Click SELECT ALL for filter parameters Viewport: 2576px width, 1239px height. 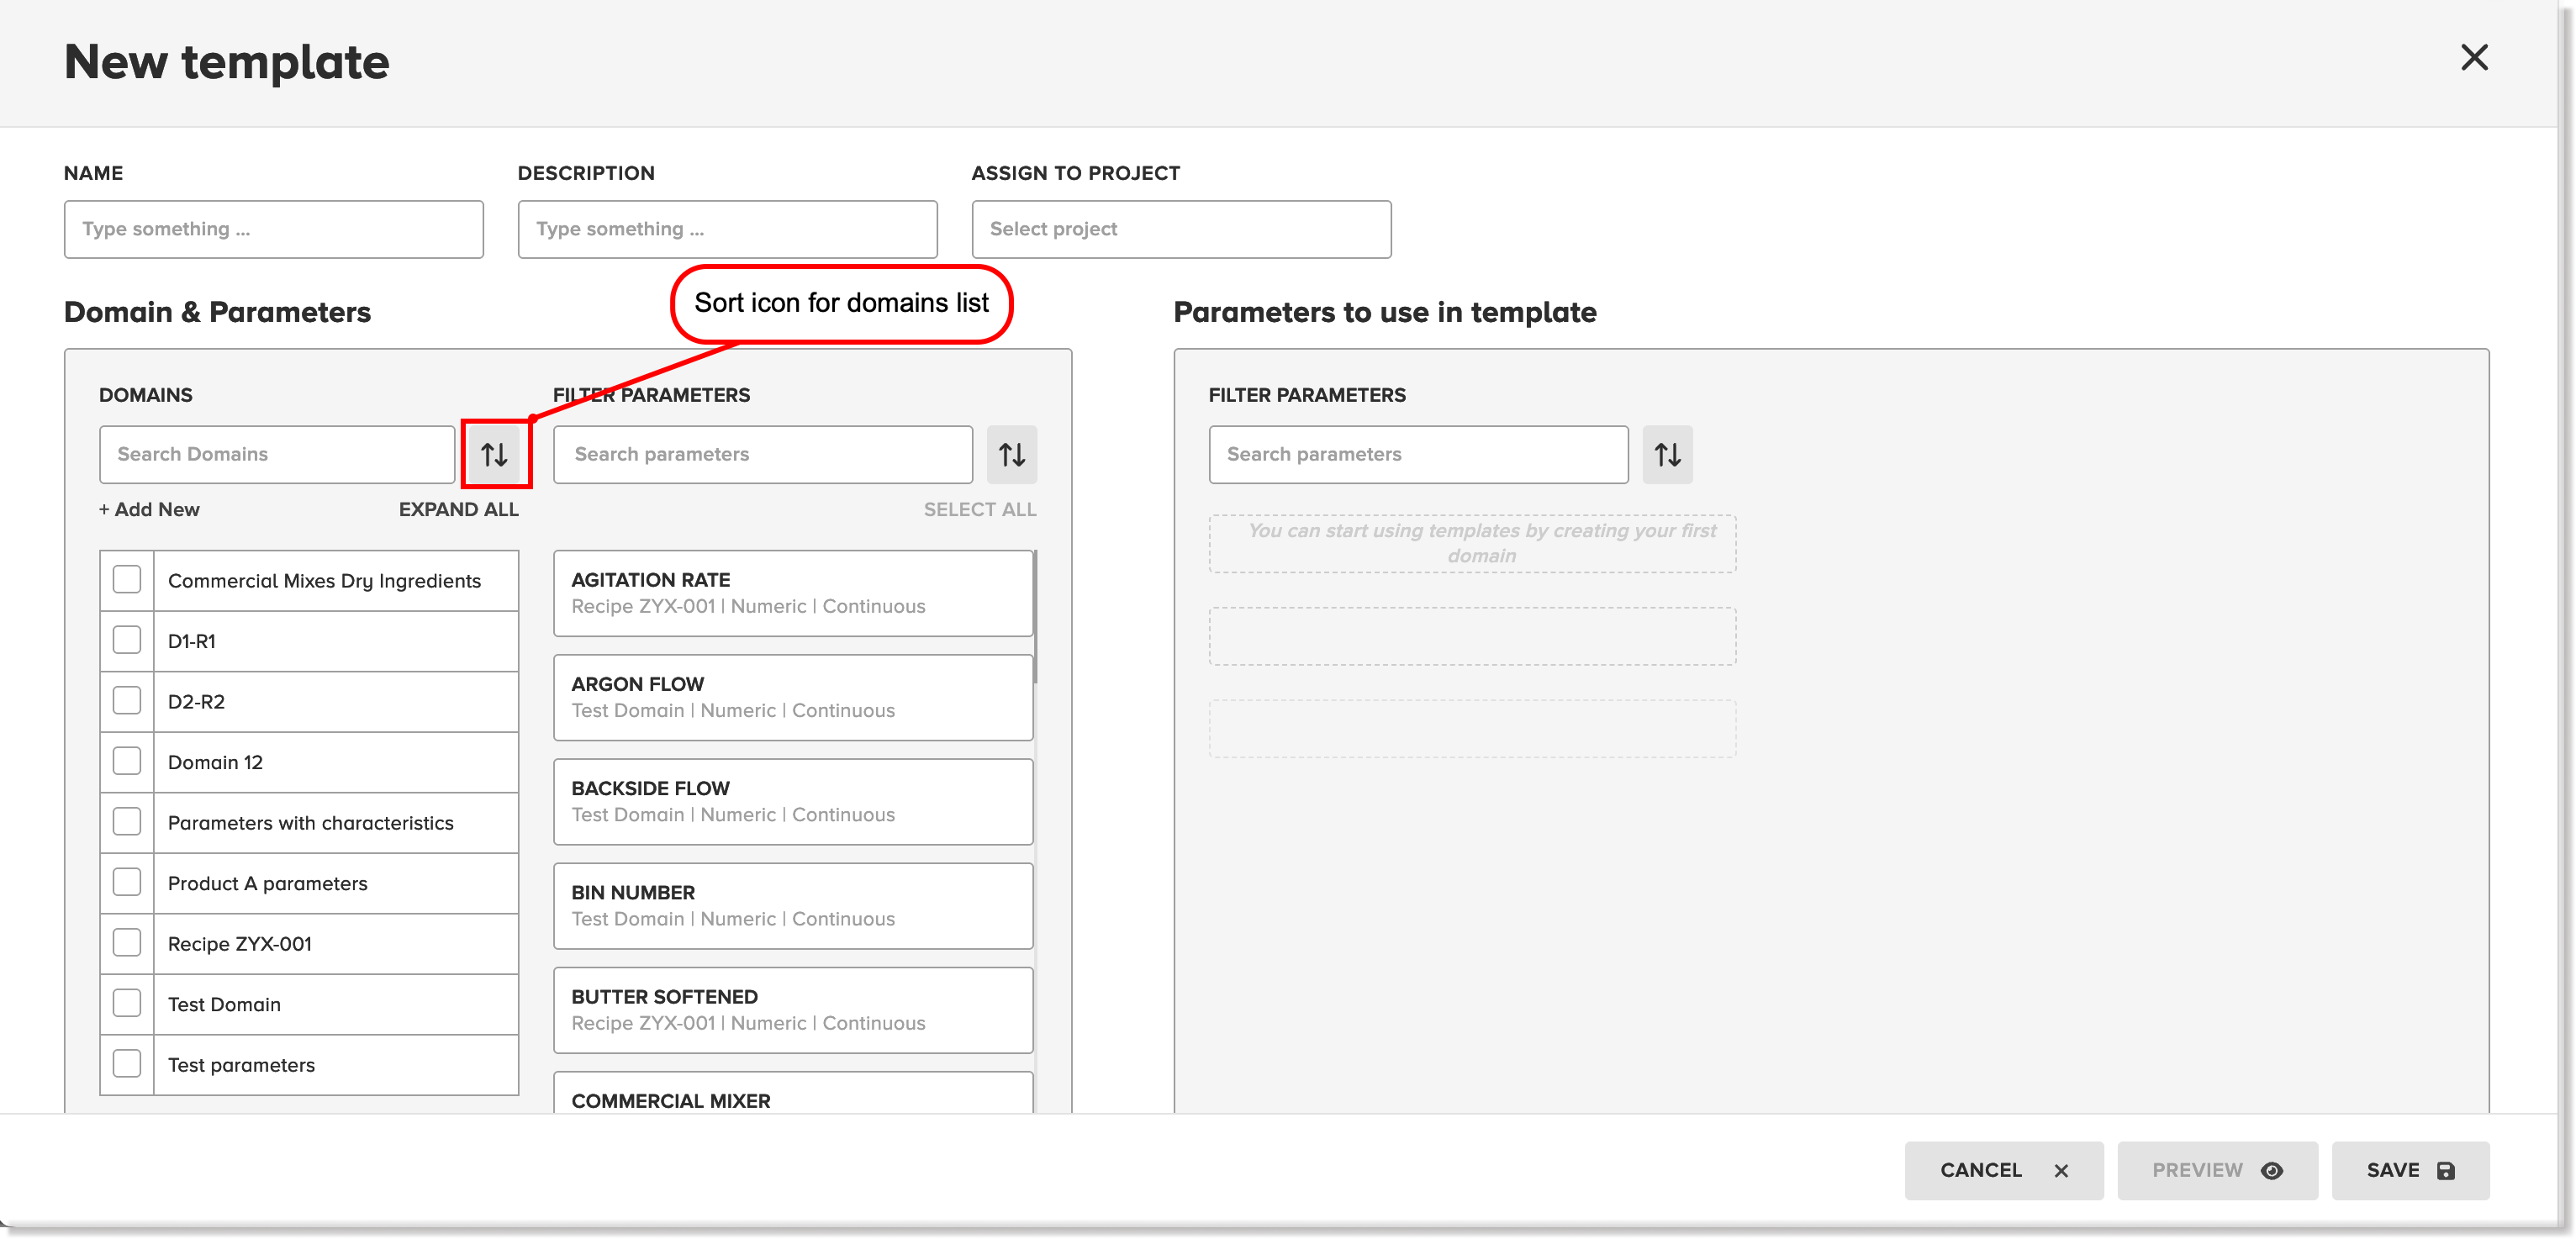click(x=979, y=509)
